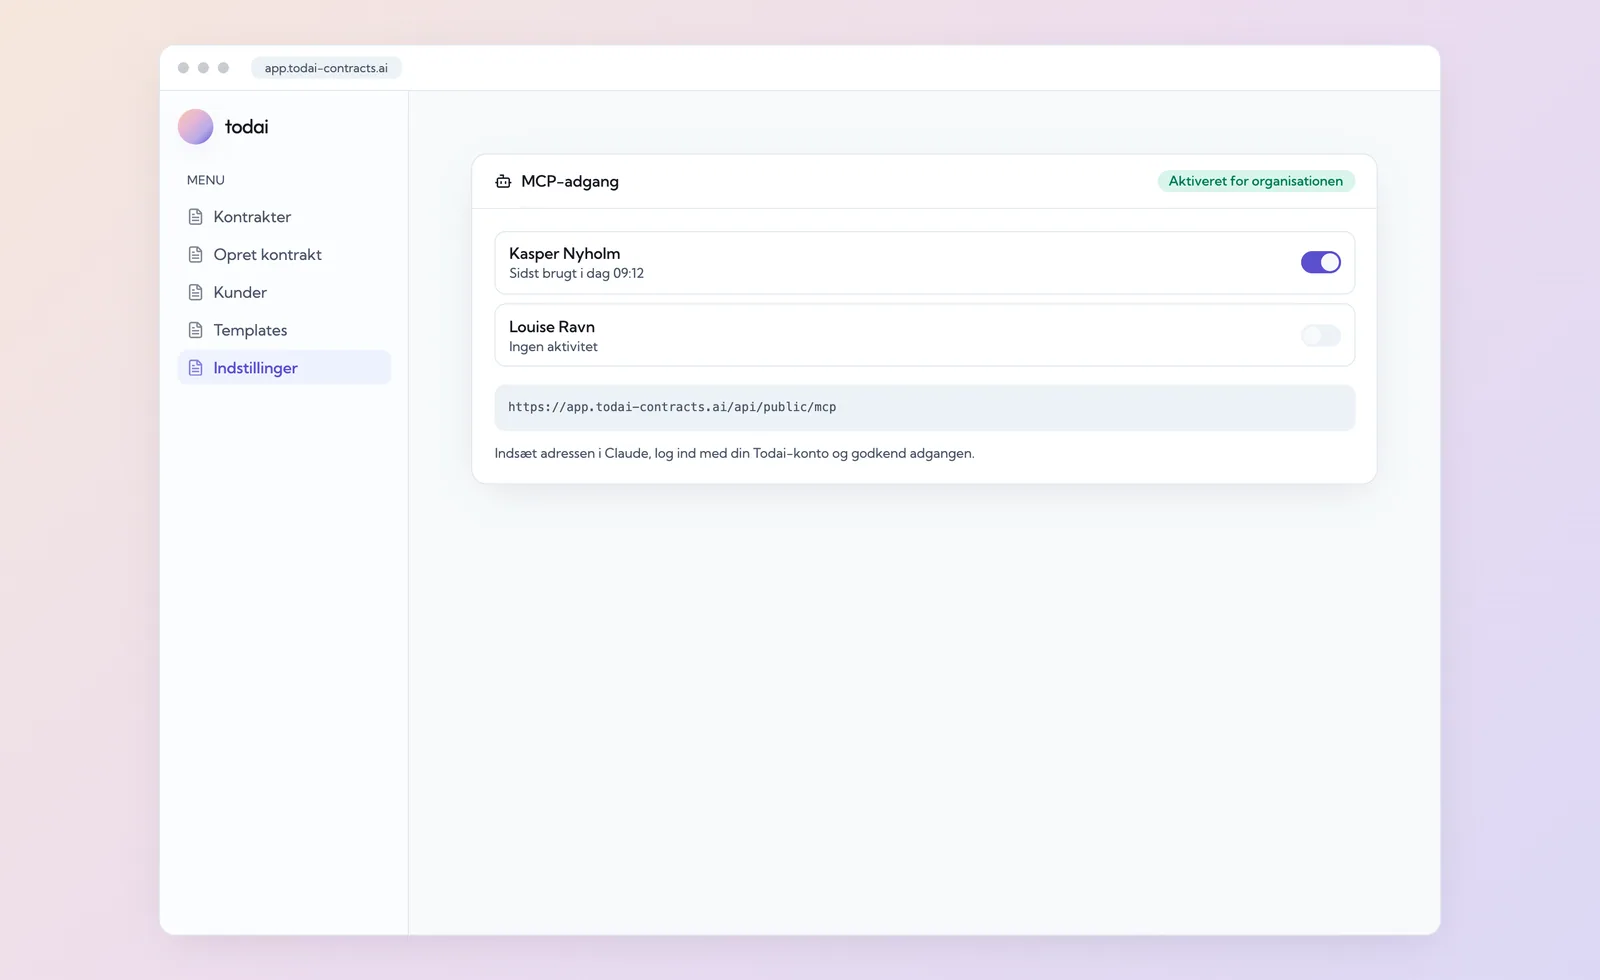Open Kontrakter in the menu

click(x=284, y=217)
